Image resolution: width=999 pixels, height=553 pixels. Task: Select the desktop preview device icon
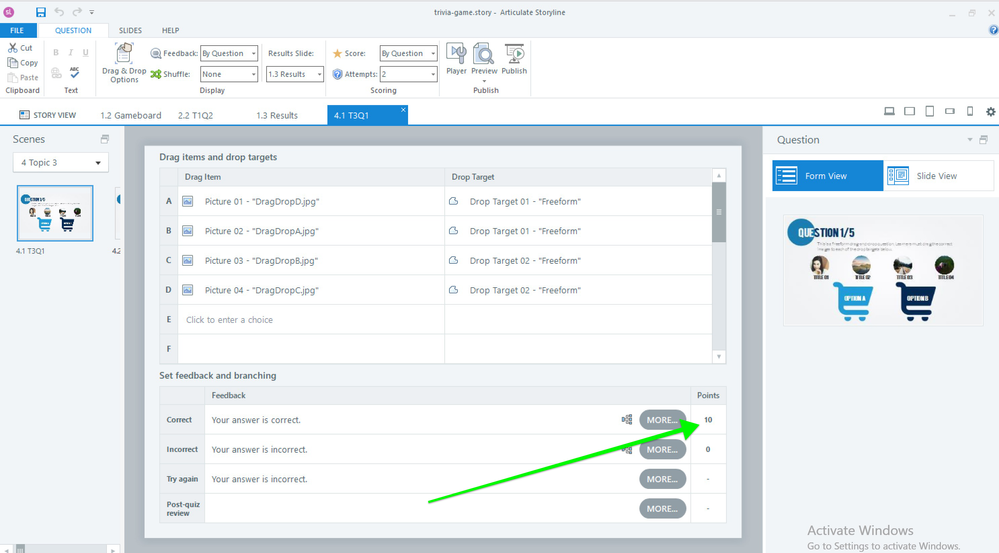[889, 112]
